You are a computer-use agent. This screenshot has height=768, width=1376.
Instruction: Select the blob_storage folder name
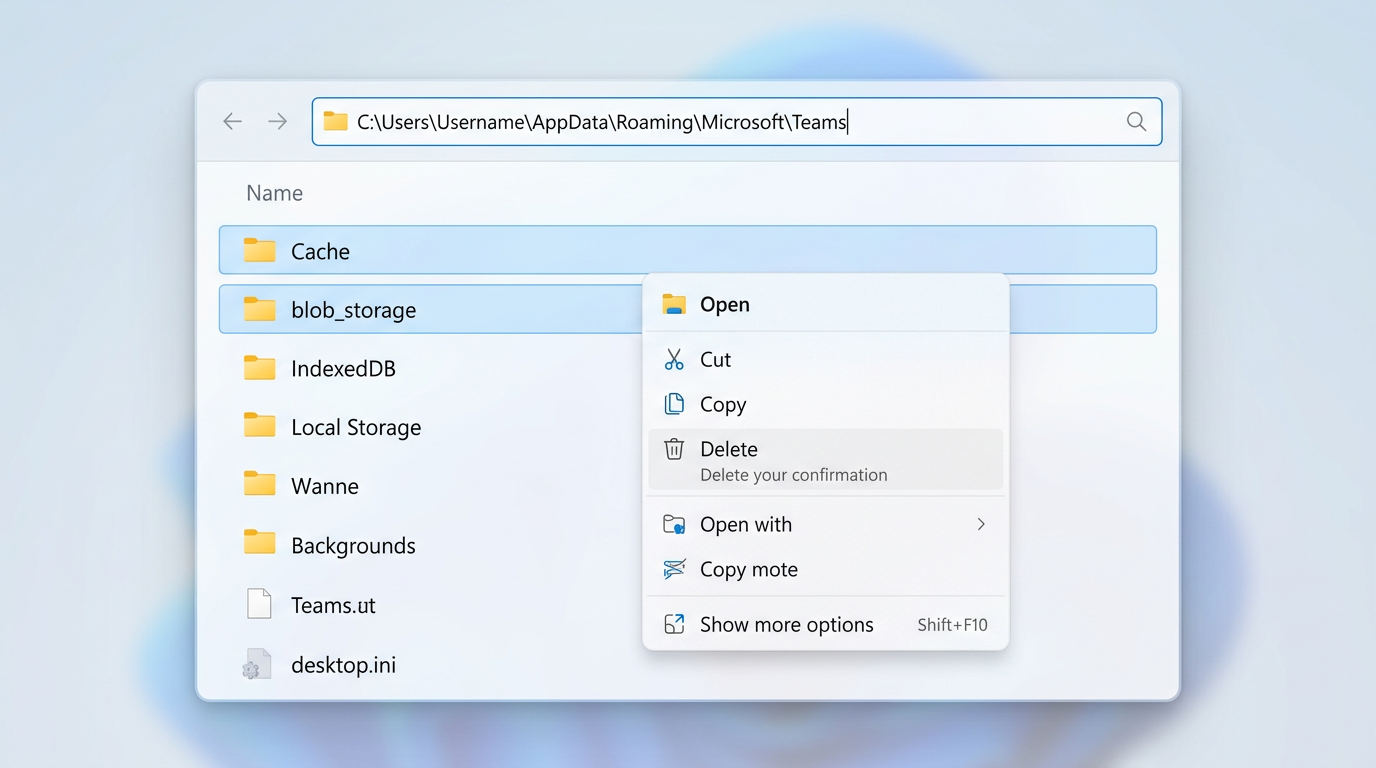click(353, 310)
